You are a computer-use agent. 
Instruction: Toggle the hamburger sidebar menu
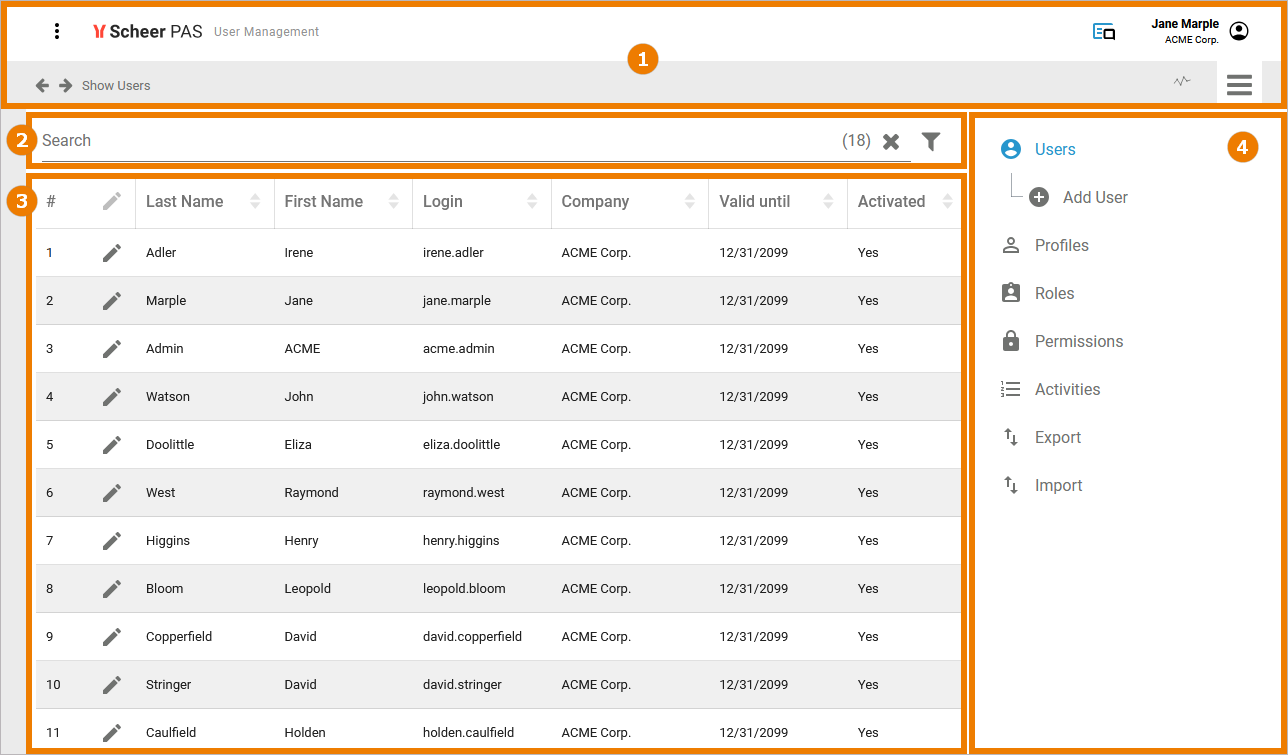1239,85
